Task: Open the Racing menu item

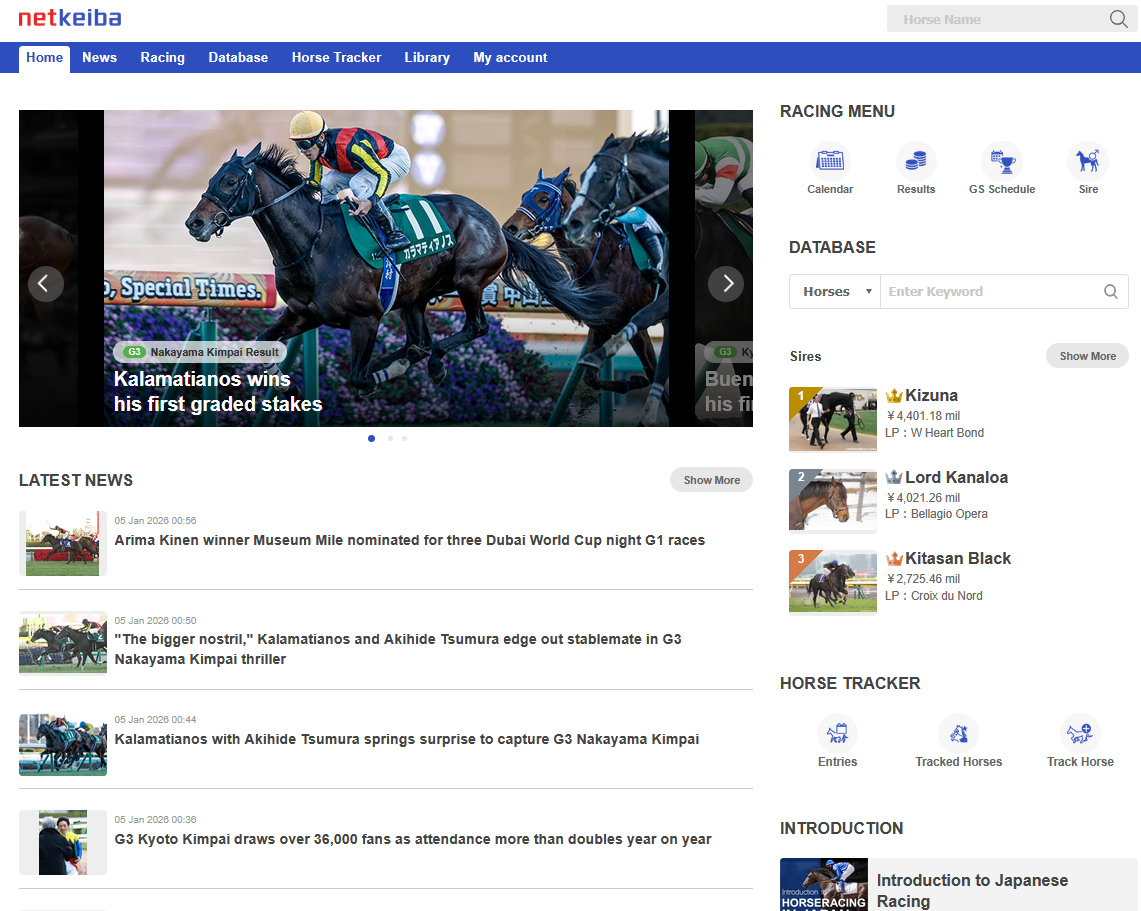Action: tap(162, 58)
